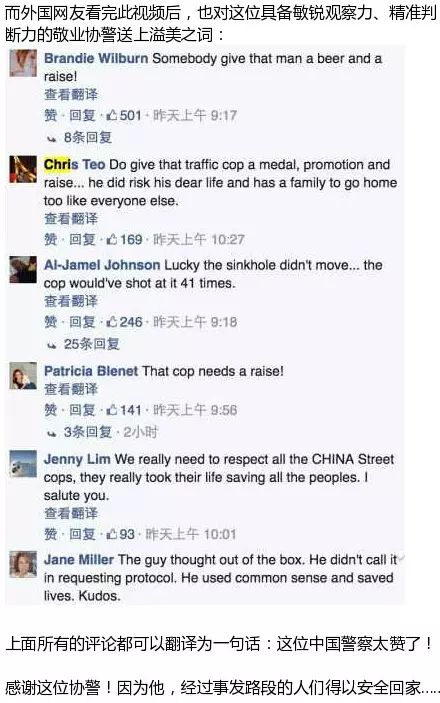
Task: Click 查看翻译 under Chris Teo's comment
Action: pos(71,218)
